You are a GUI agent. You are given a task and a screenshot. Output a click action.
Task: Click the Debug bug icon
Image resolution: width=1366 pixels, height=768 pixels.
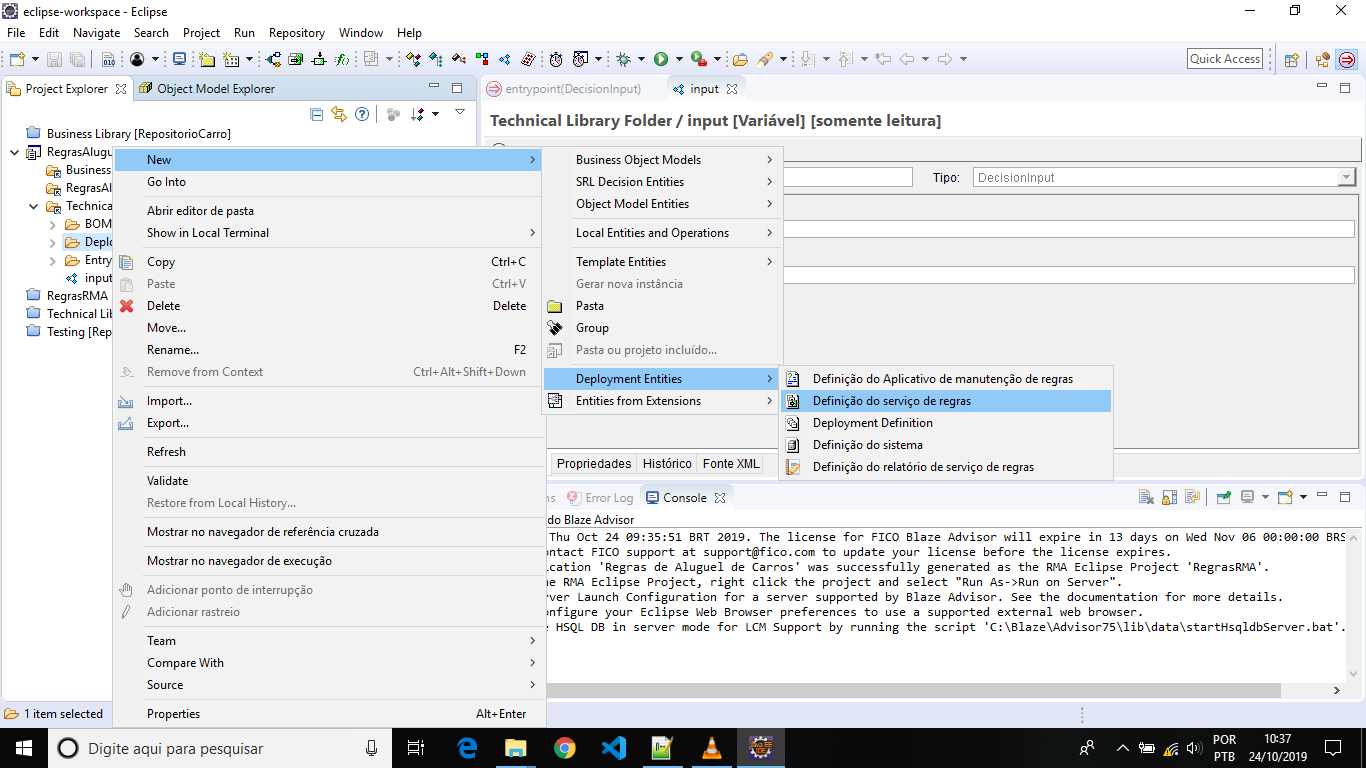[x=623, y=59]
